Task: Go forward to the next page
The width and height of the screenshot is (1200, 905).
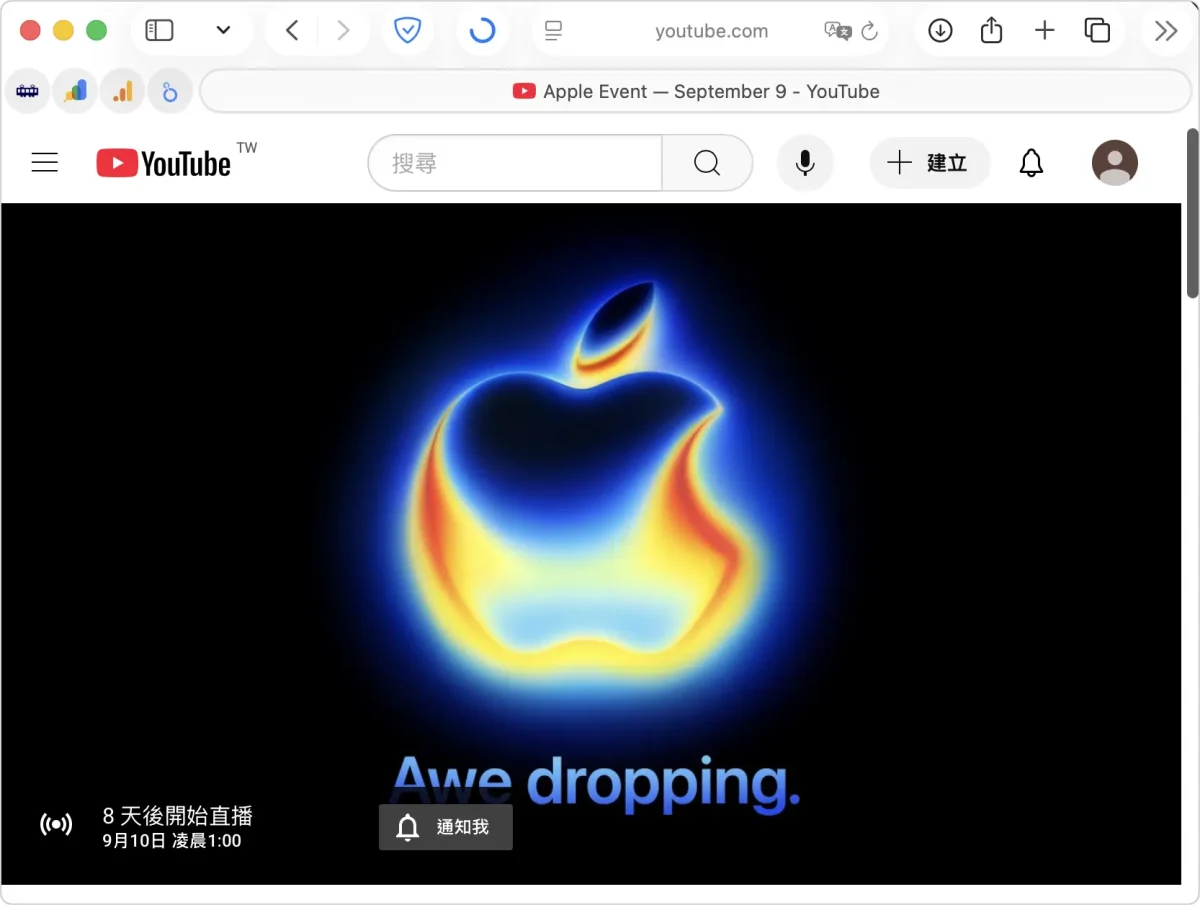Action: pos(343,30)
